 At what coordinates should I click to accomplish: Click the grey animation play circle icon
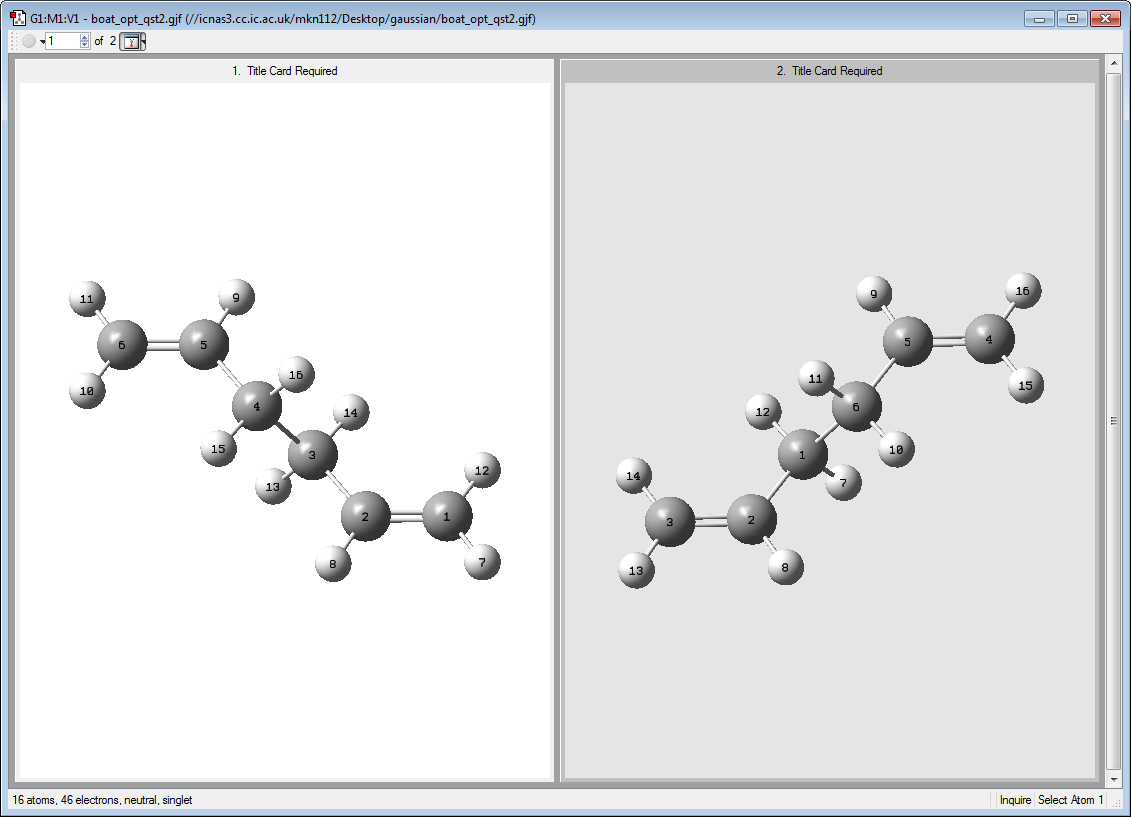tap(29, 41)
